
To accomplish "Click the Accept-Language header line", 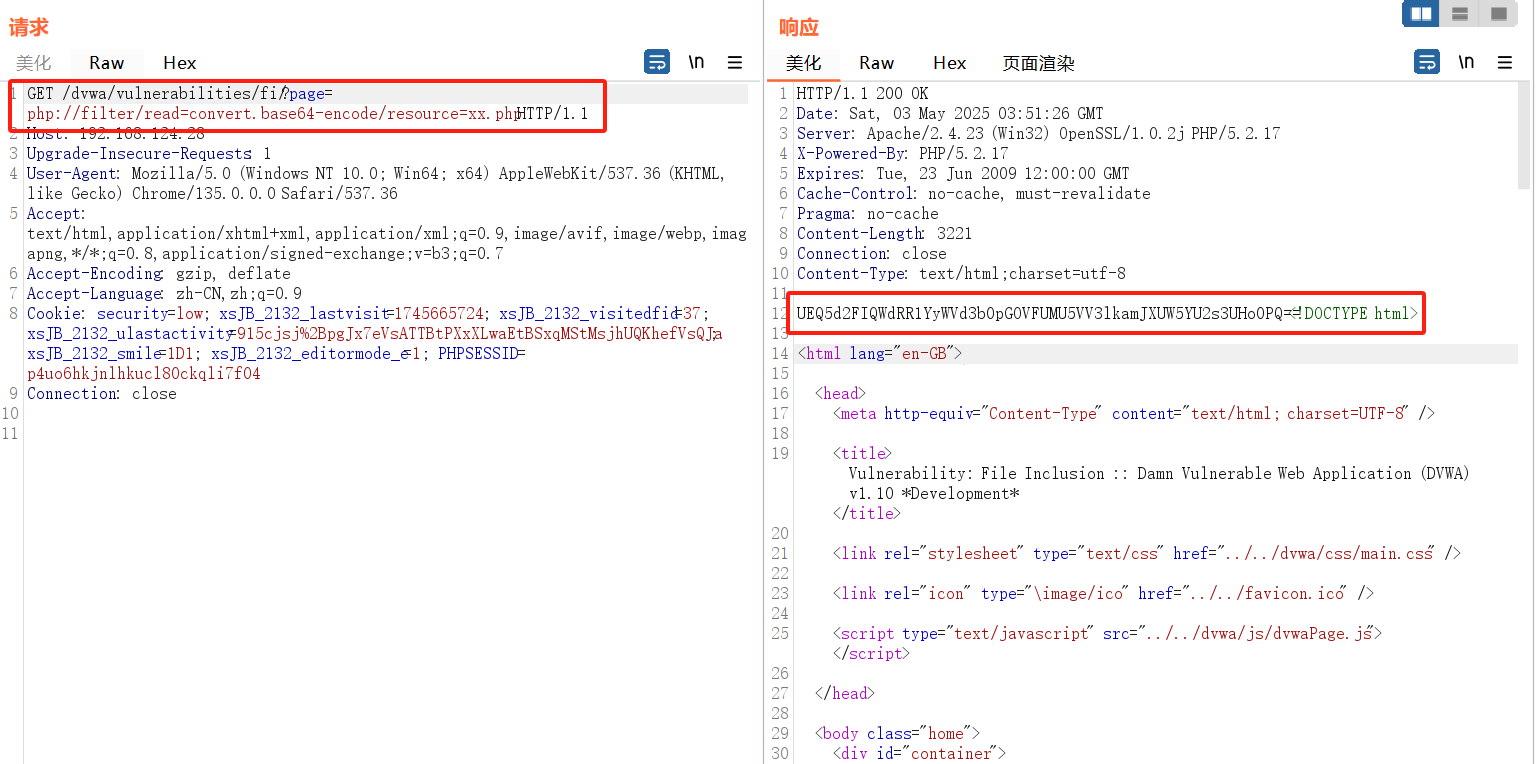I will [164, 293].
